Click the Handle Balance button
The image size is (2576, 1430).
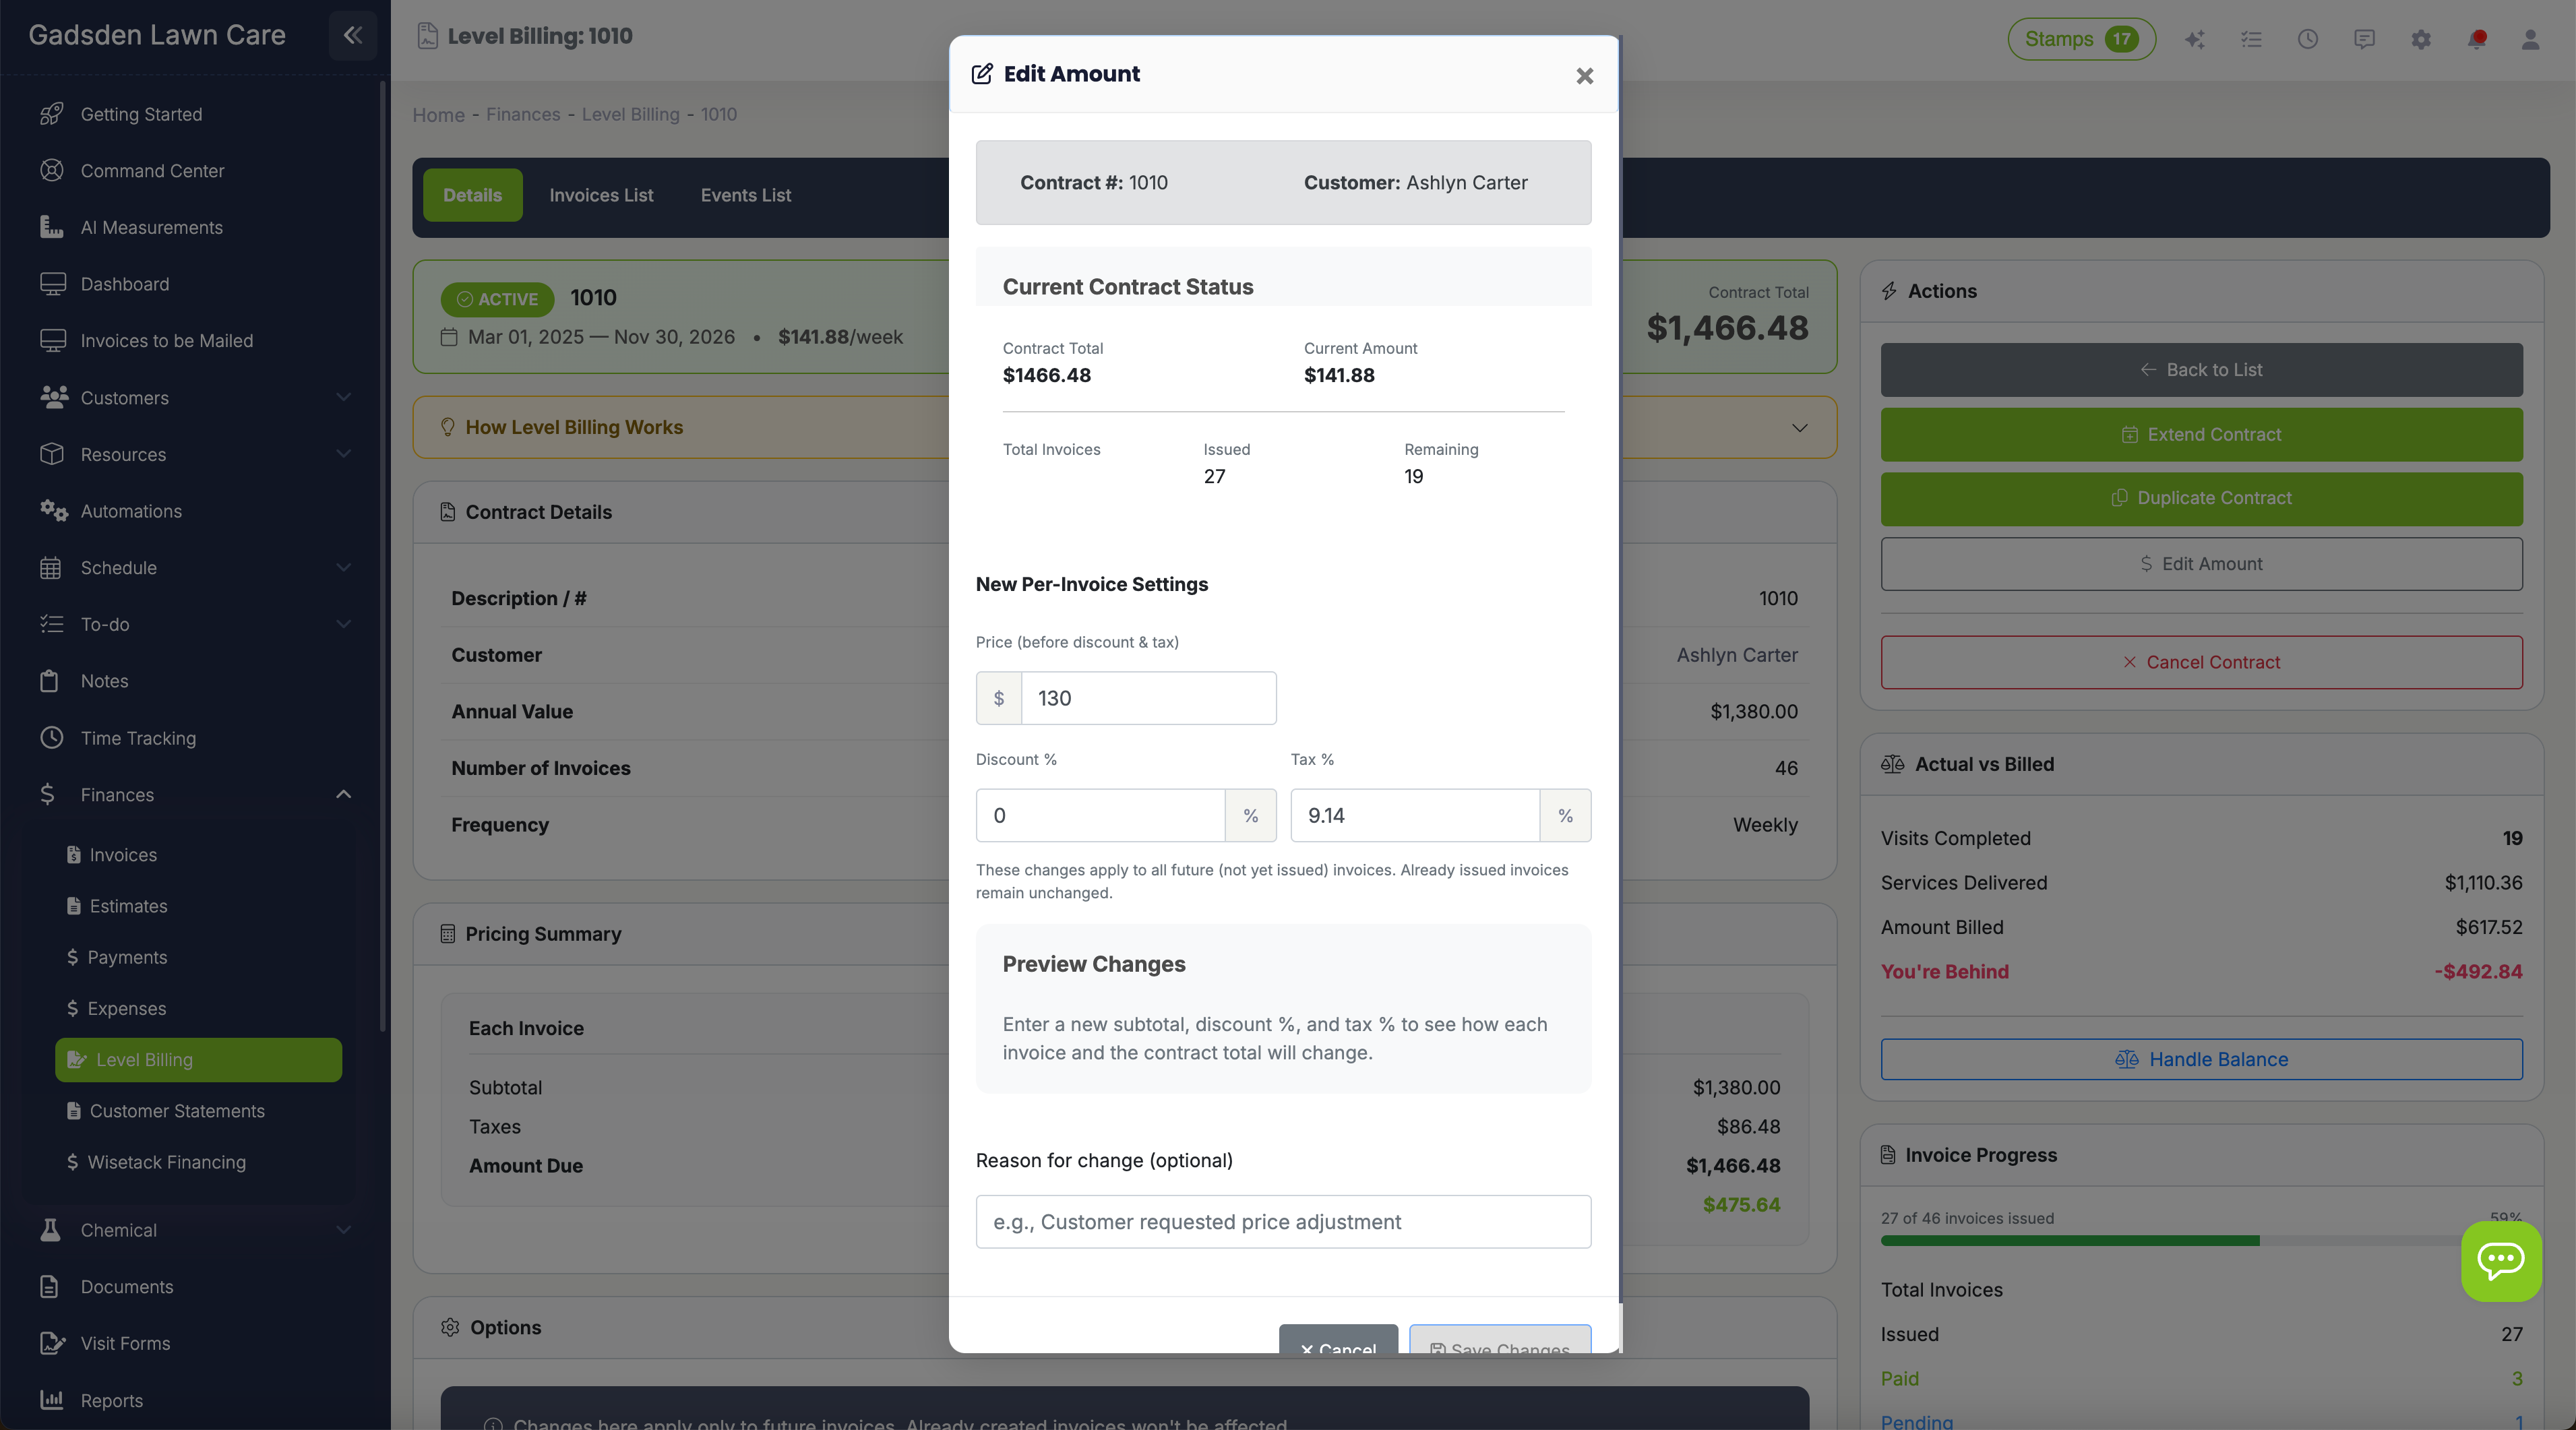pos(2200,1059)
